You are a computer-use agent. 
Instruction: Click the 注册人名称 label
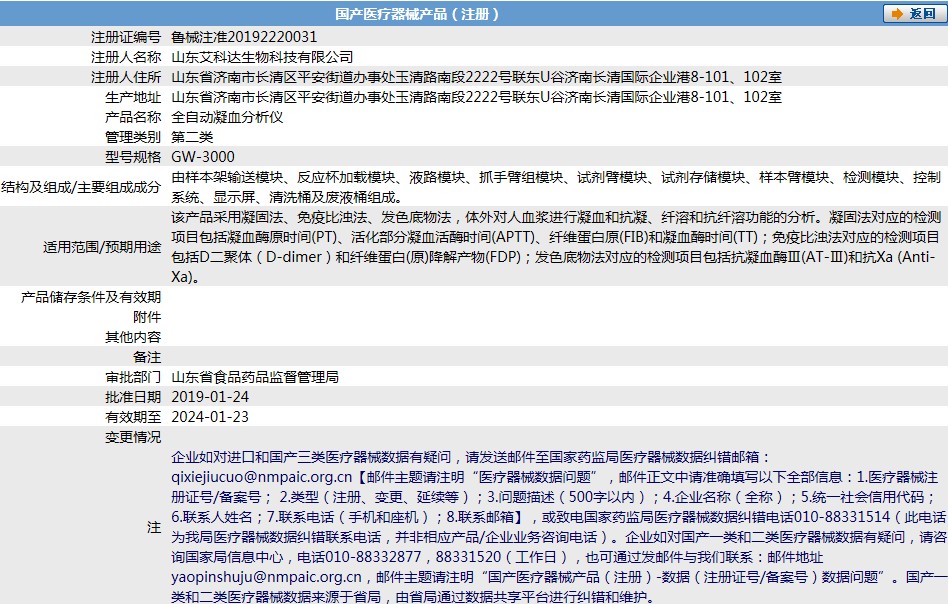click(x=126, y=57)
